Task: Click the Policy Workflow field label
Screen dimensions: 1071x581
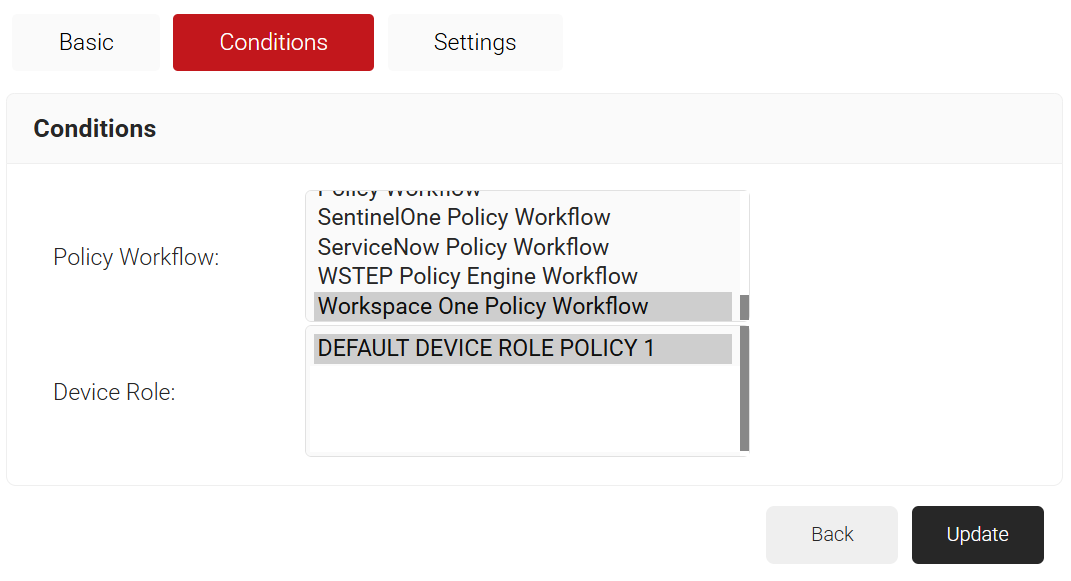Action: [136, 257]
